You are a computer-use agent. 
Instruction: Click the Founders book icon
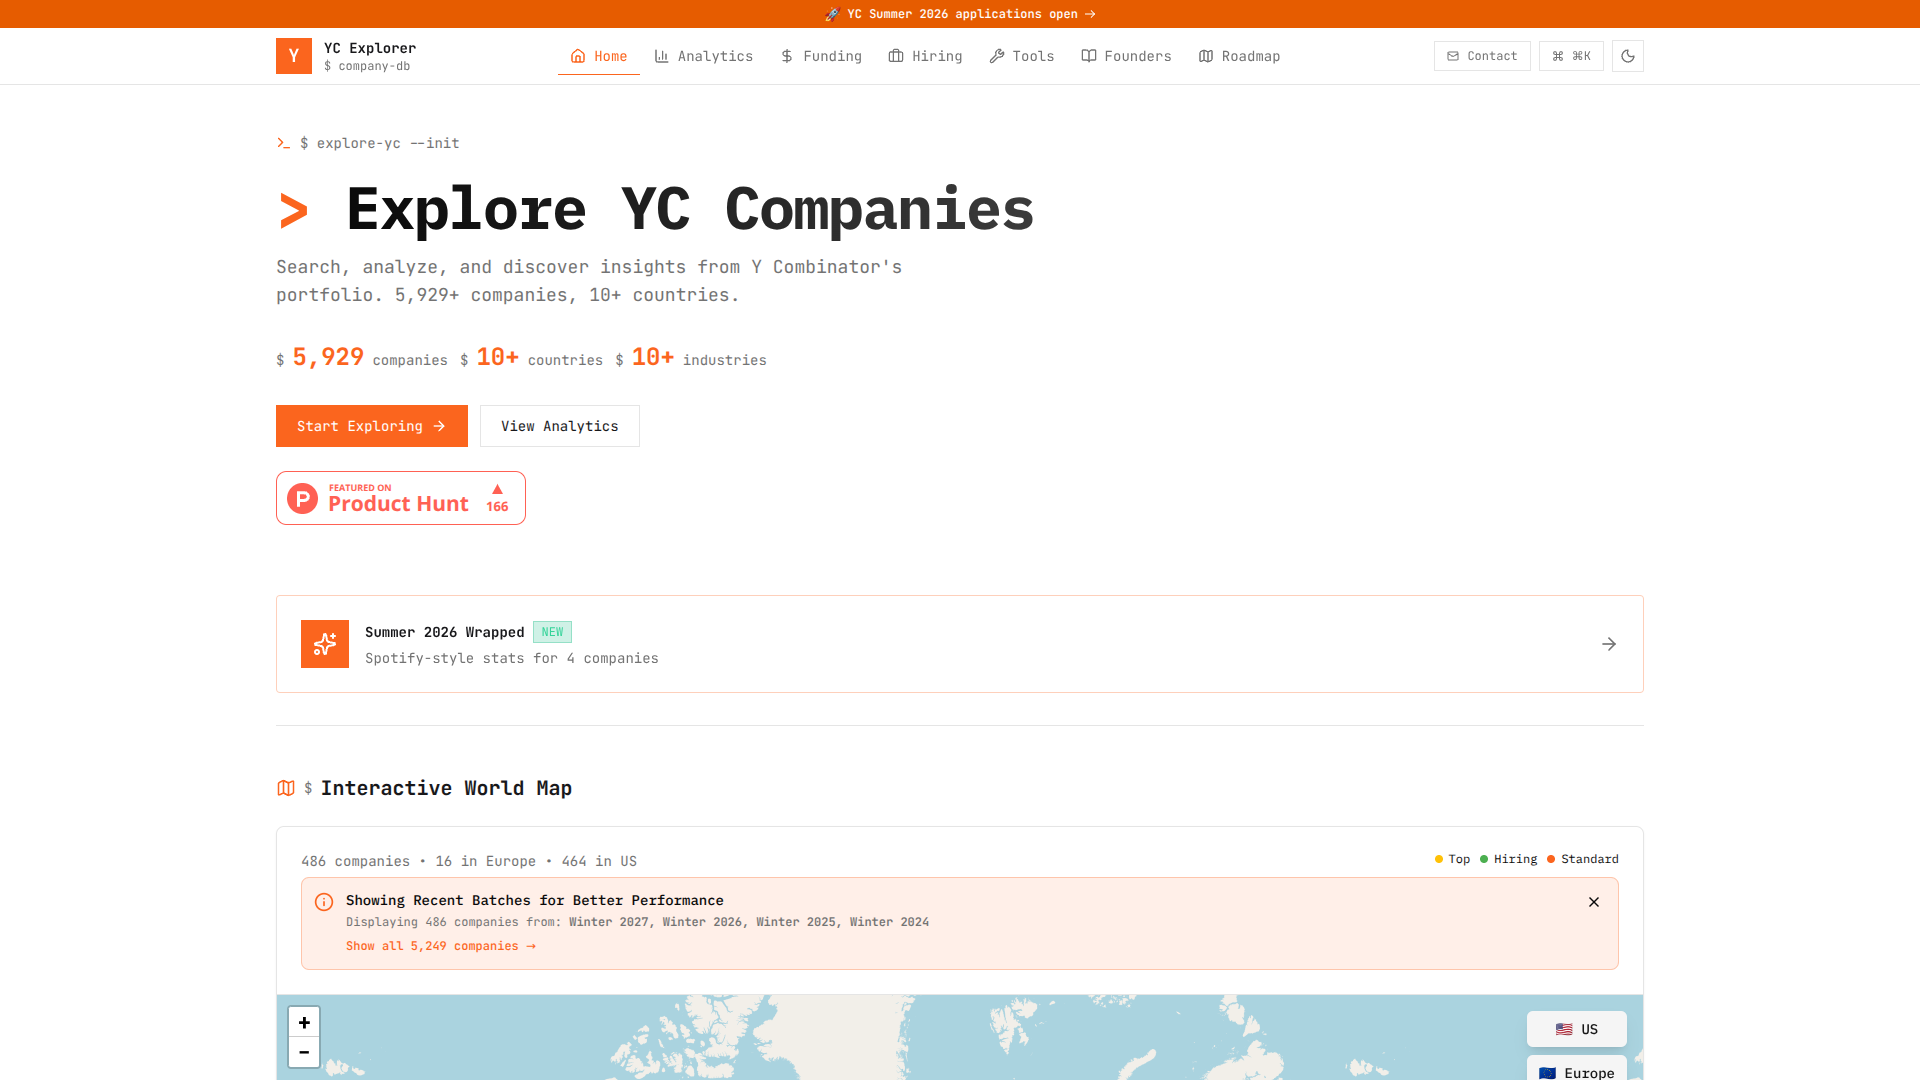[1089, 56]
